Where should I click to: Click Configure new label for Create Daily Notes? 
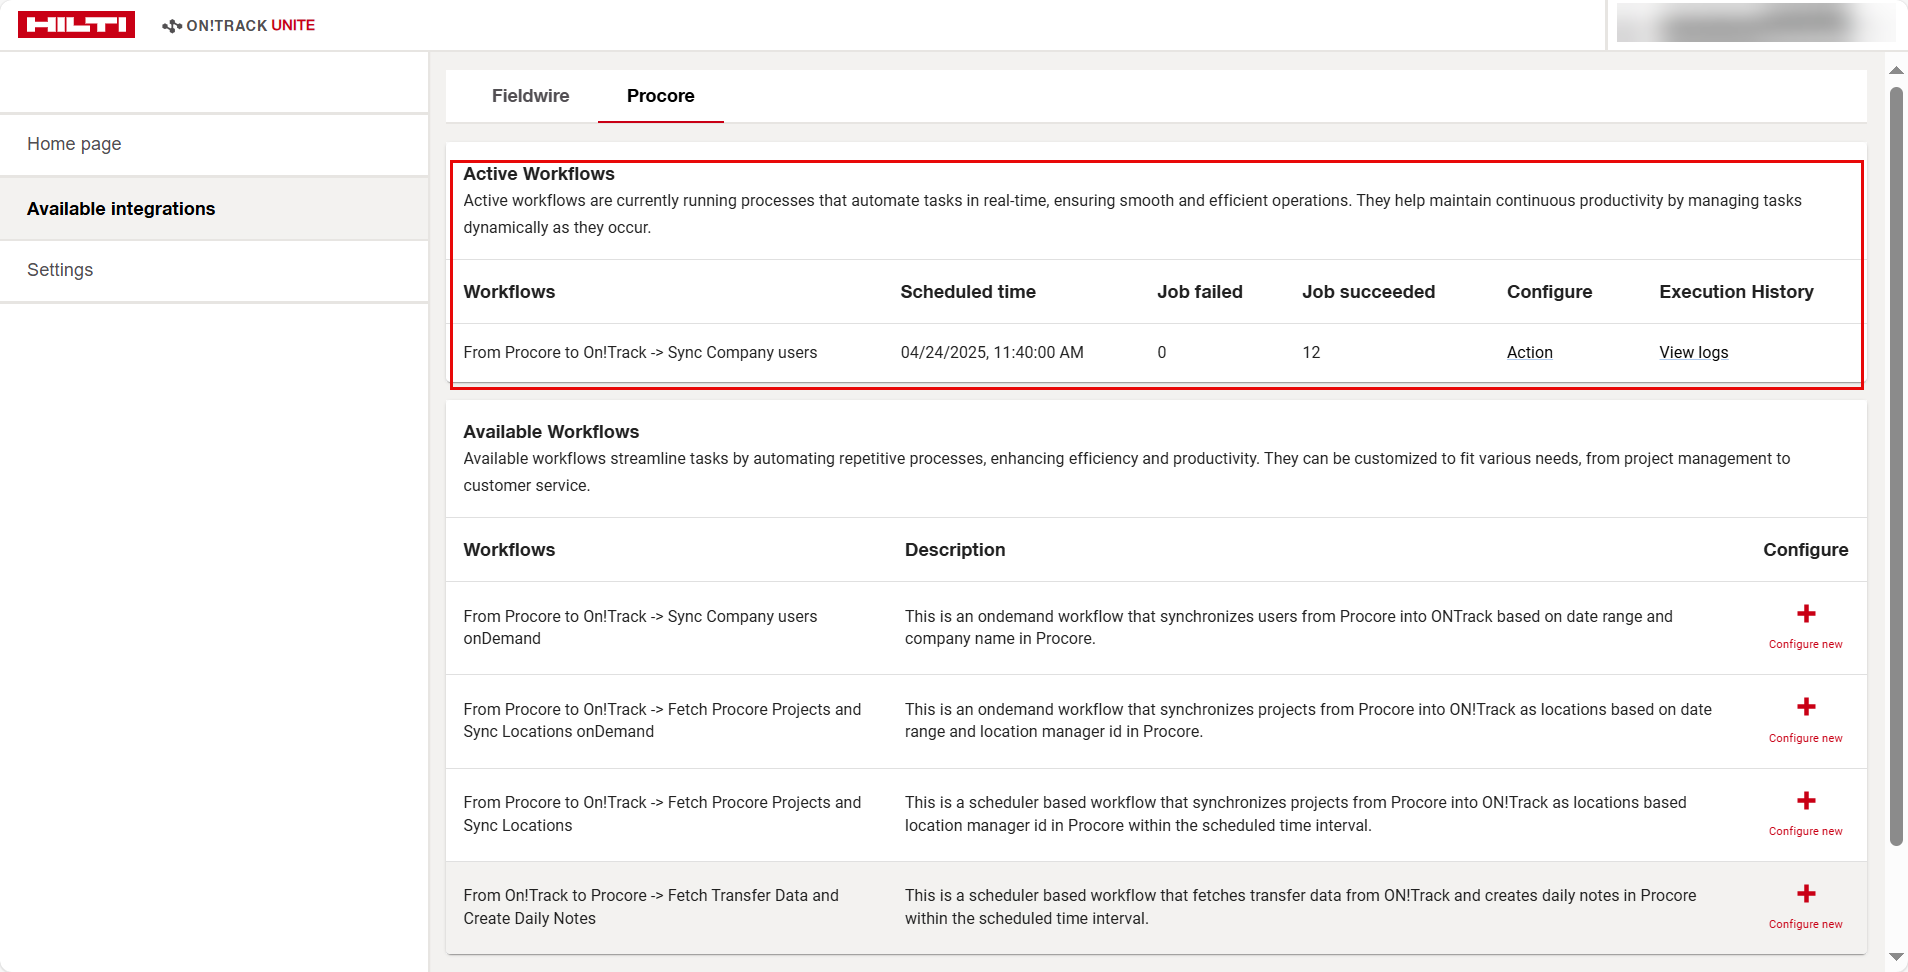1806,924
